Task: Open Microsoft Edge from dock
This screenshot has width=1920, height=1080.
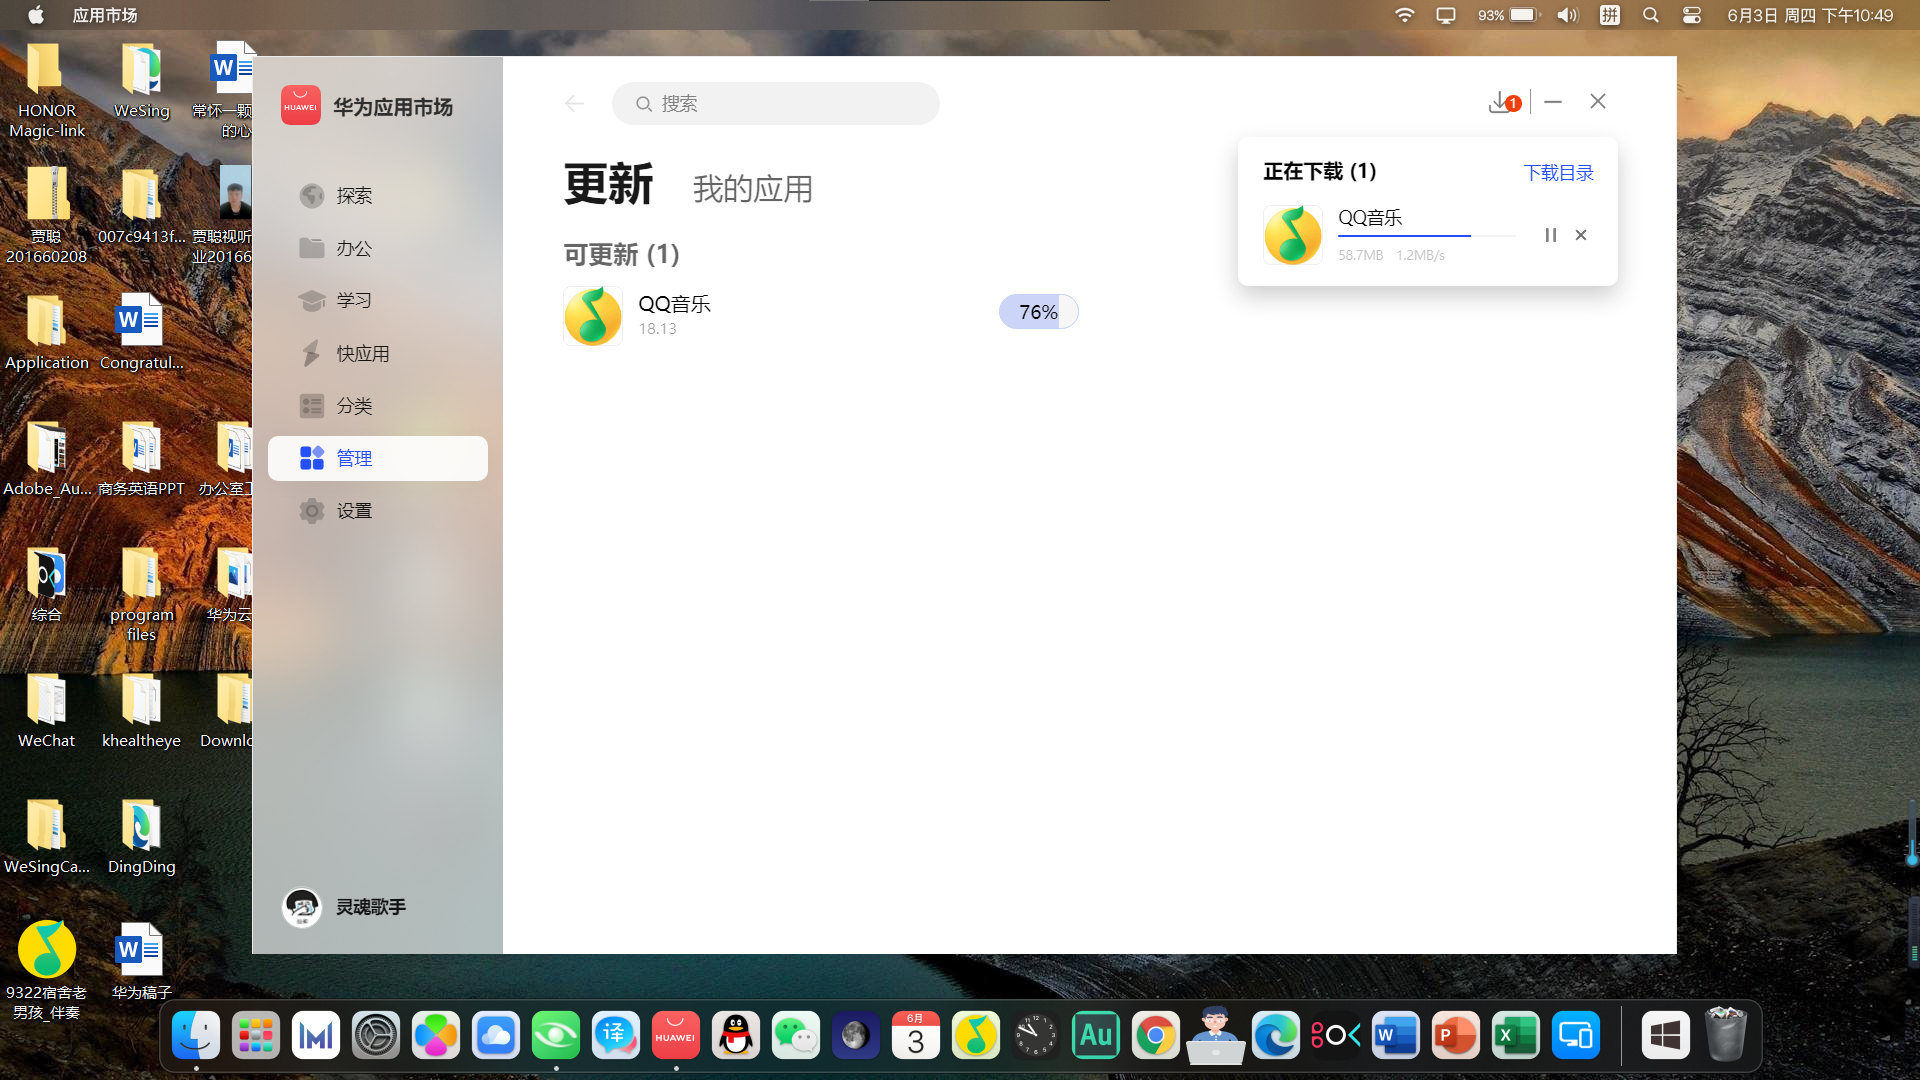Action: pyautogui.click(x=1276, y=1035)
